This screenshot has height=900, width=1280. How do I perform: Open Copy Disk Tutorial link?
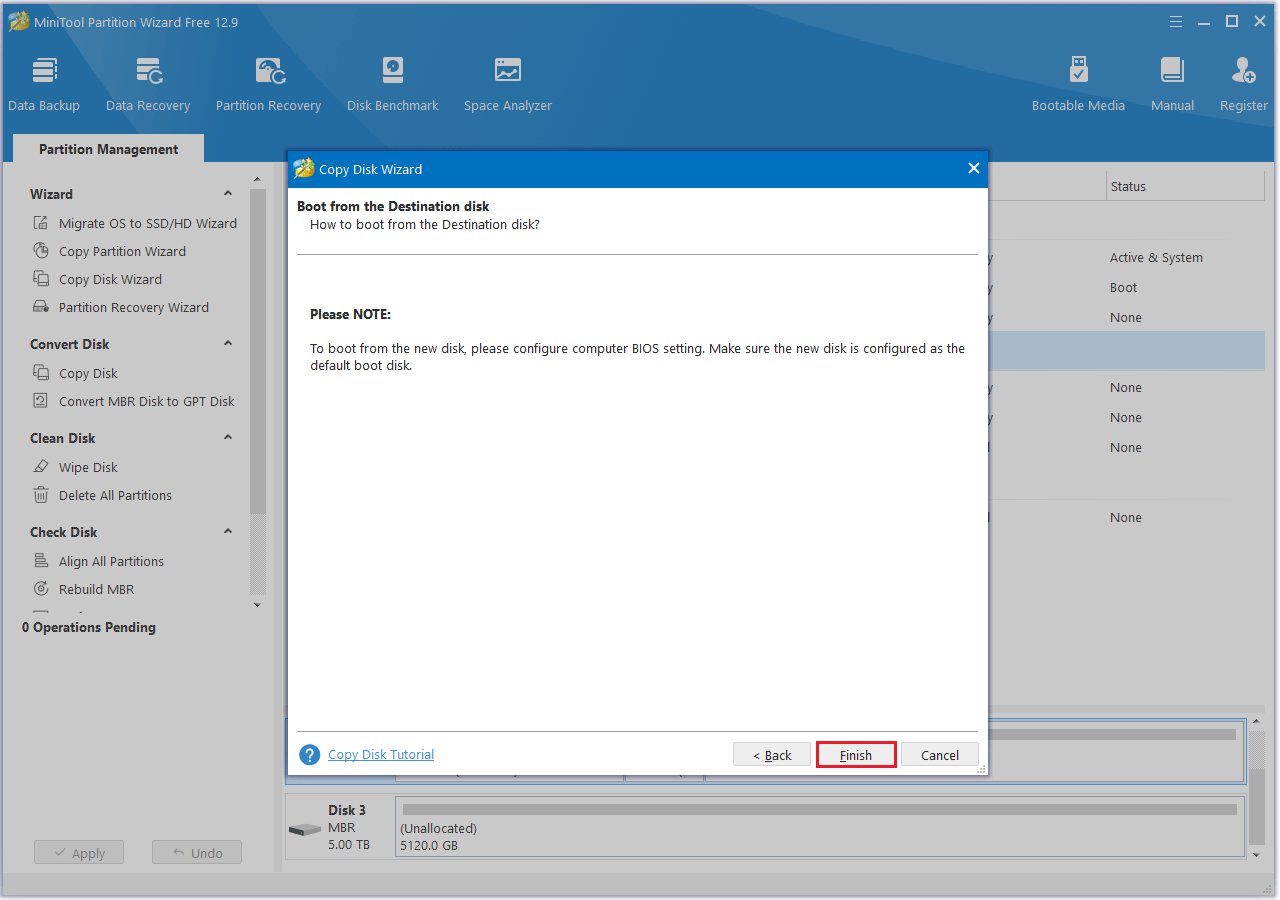pyautogui.click(x=381, y=755)
